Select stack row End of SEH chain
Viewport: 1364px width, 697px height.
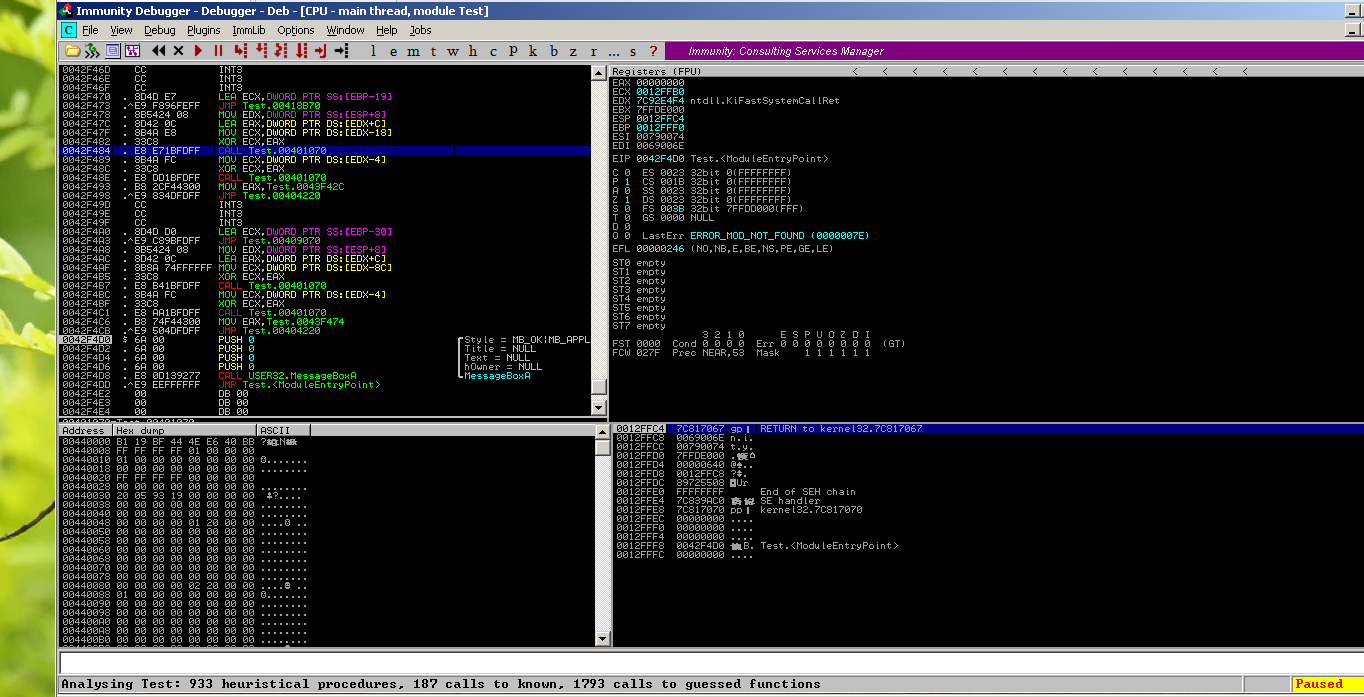(808, 492)
